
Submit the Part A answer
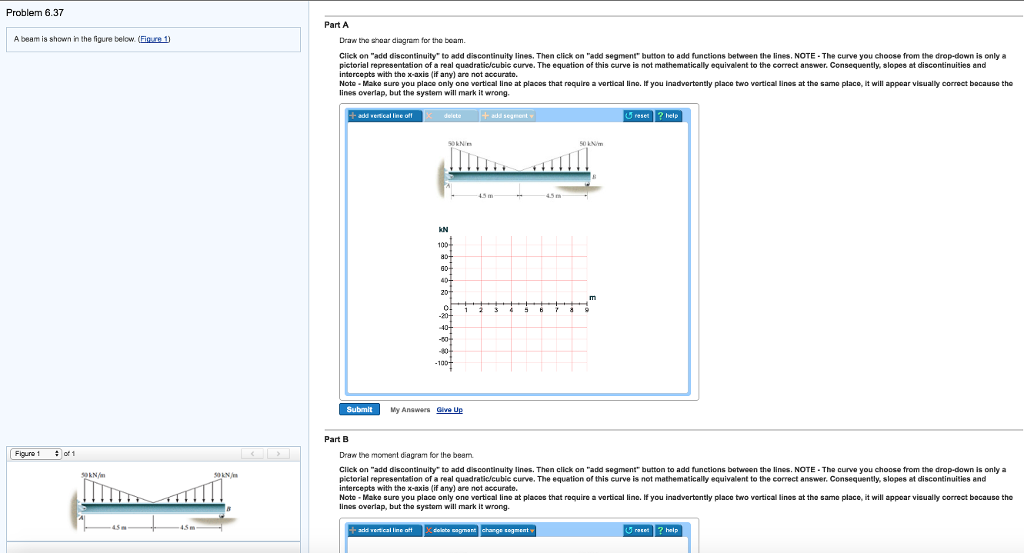(x=359, y=409)
